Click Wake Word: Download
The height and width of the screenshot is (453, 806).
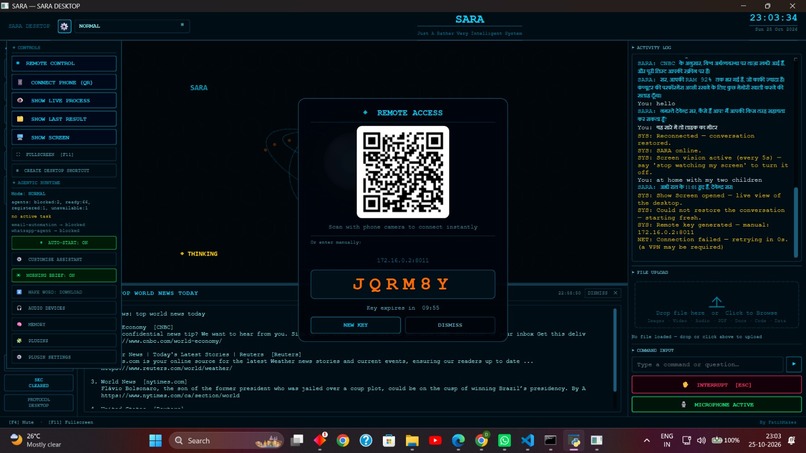(64, 292)
